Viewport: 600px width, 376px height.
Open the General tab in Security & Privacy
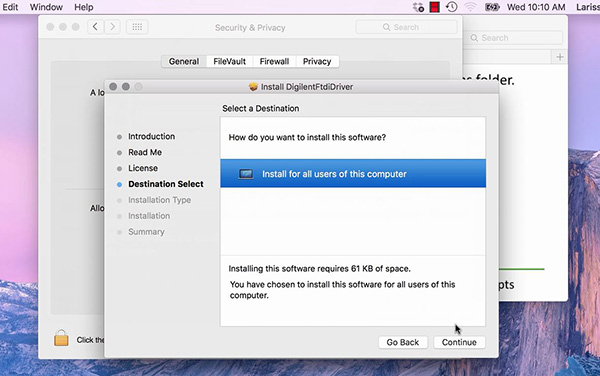184,61
